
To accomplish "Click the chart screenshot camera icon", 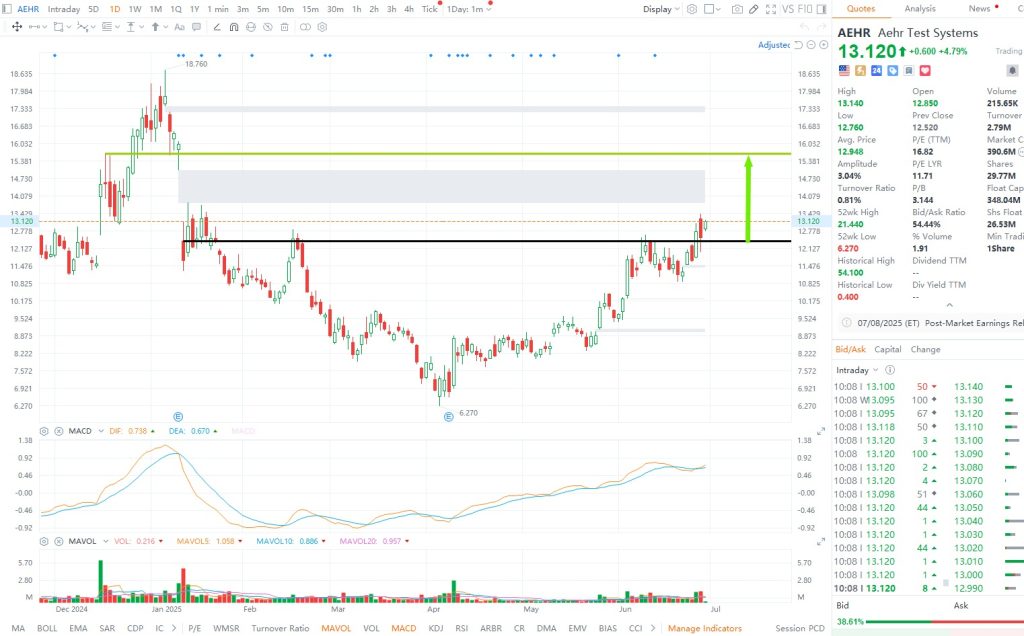I will click(737, 9).
